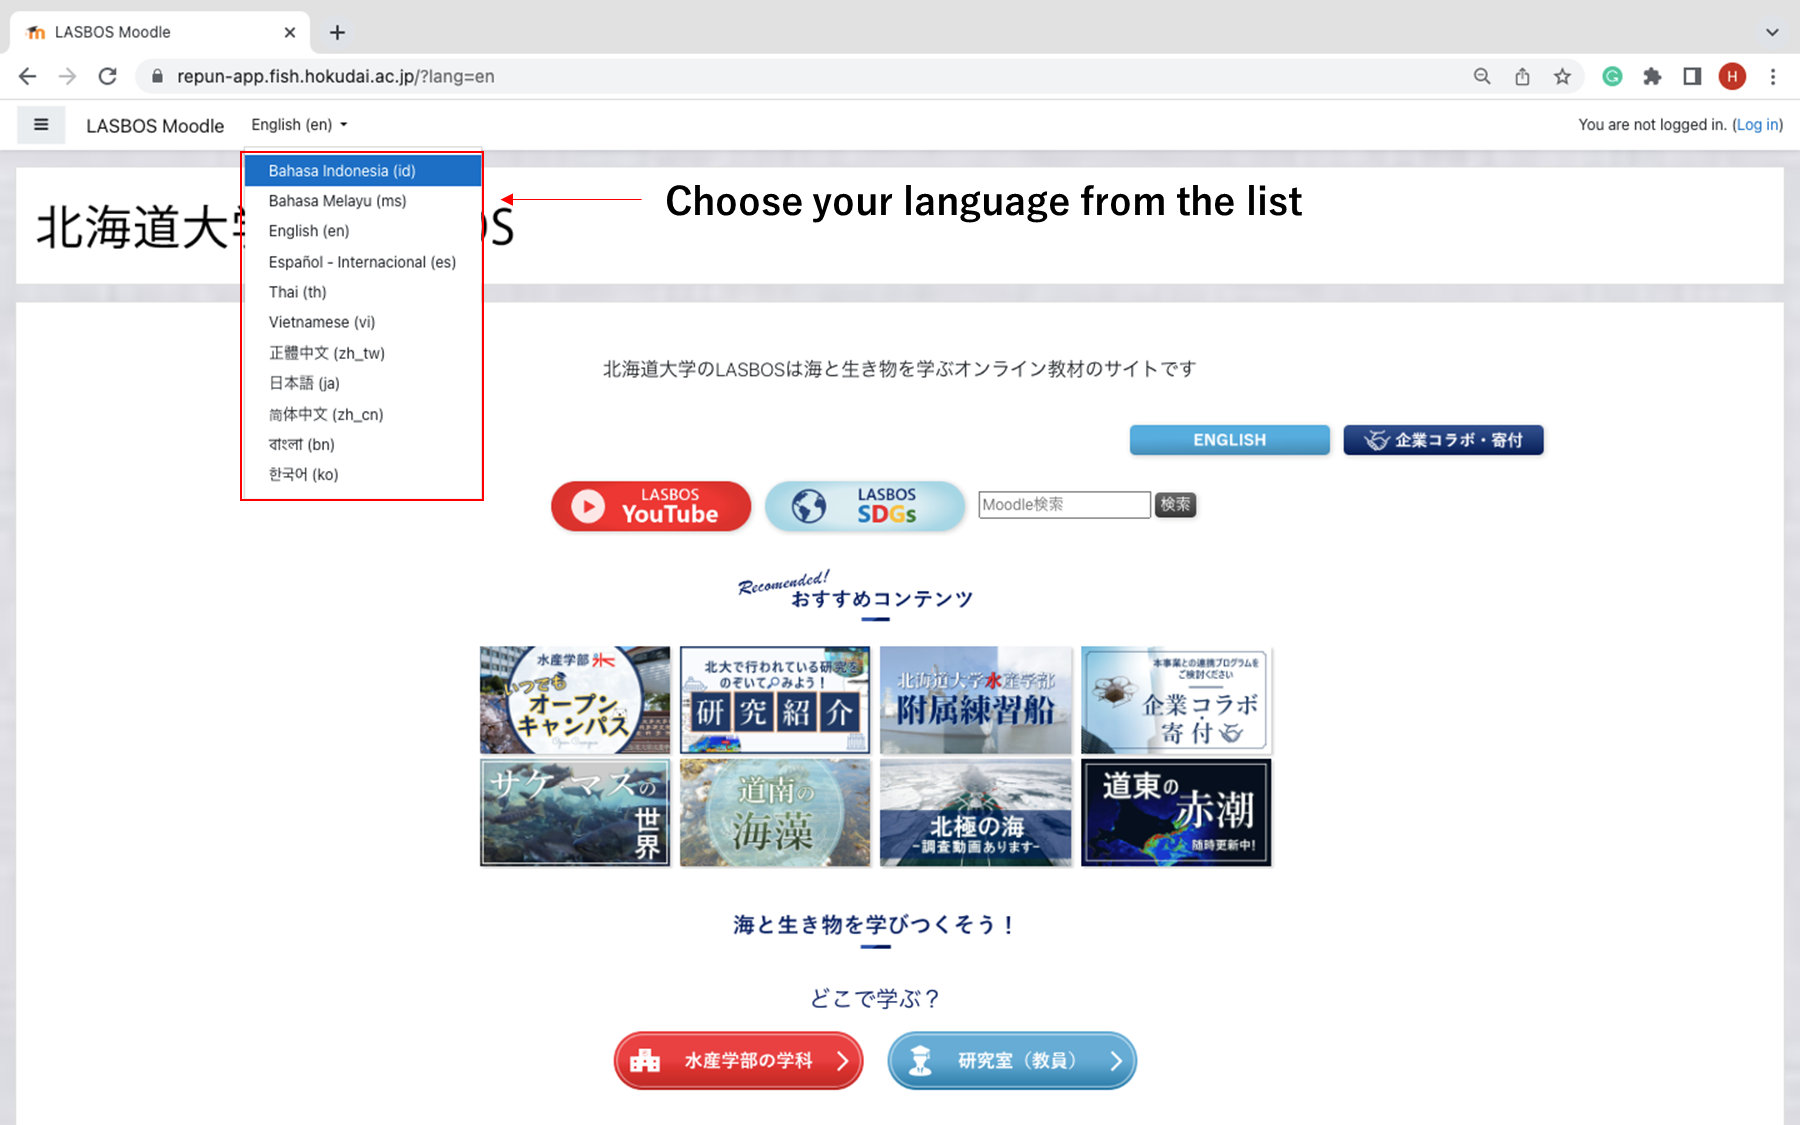
Task: Click the address bar URL
Action: [336, 76]
